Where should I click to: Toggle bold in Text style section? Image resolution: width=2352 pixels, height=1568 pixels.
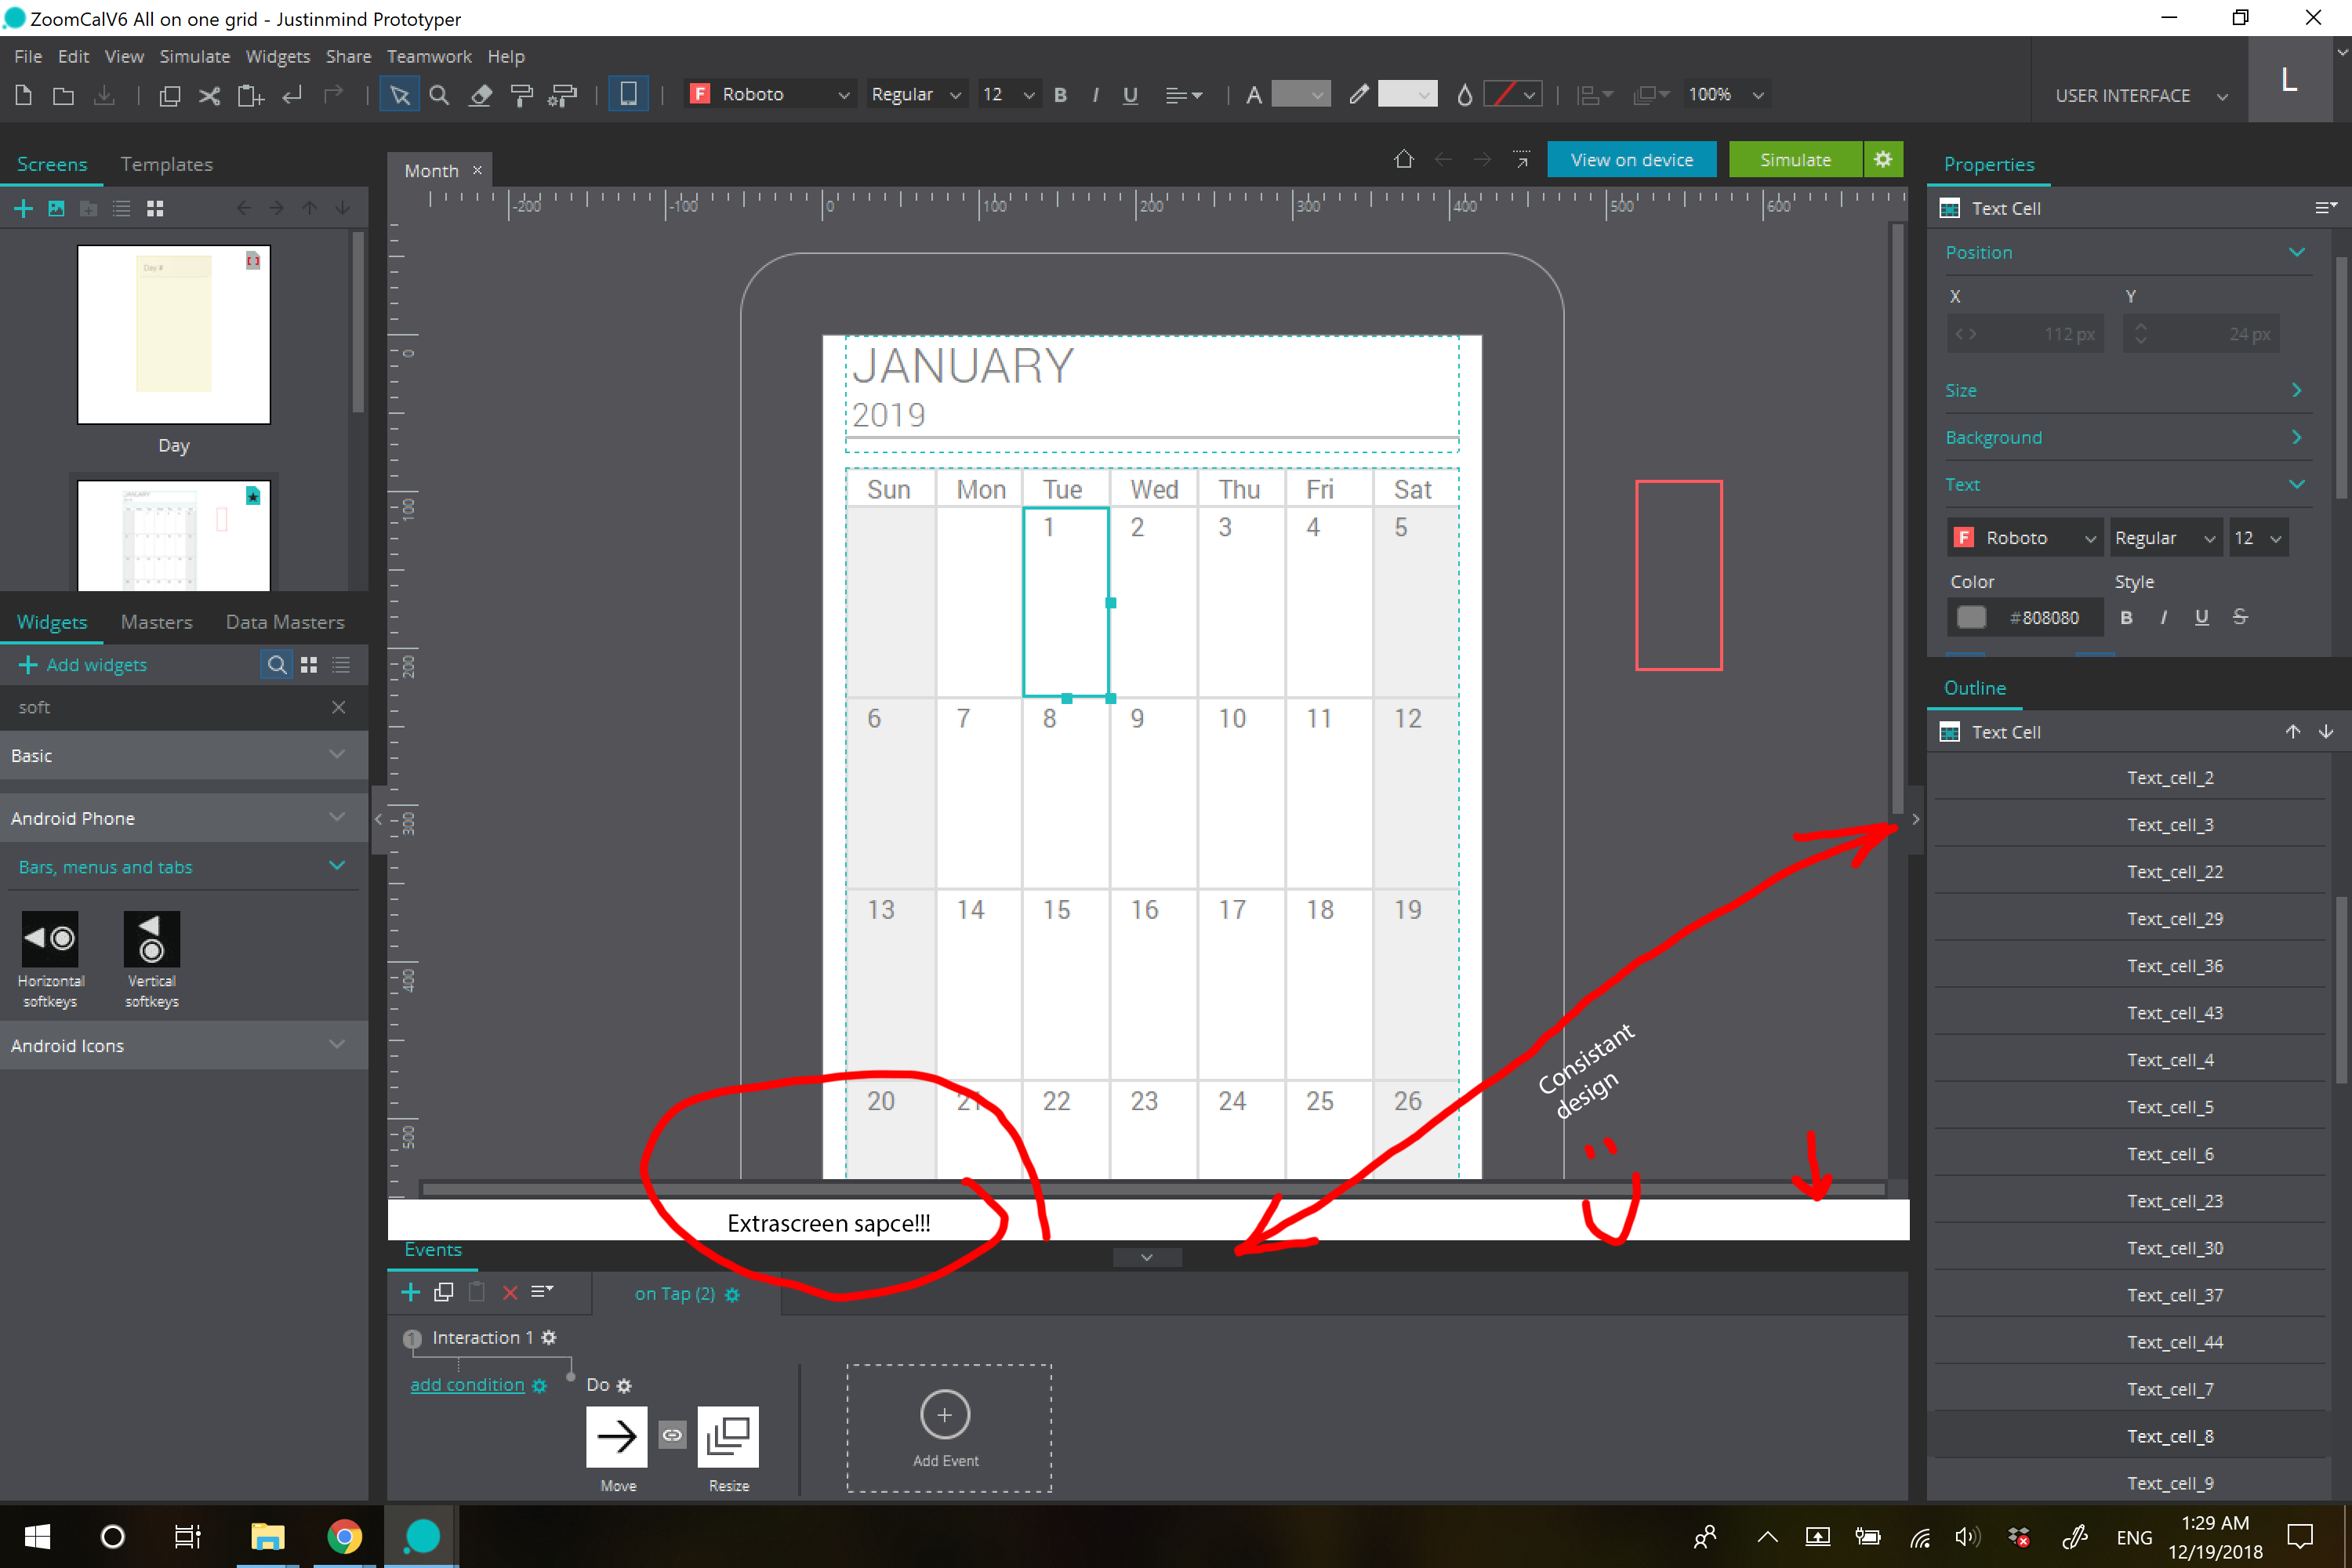point(2126,618)
